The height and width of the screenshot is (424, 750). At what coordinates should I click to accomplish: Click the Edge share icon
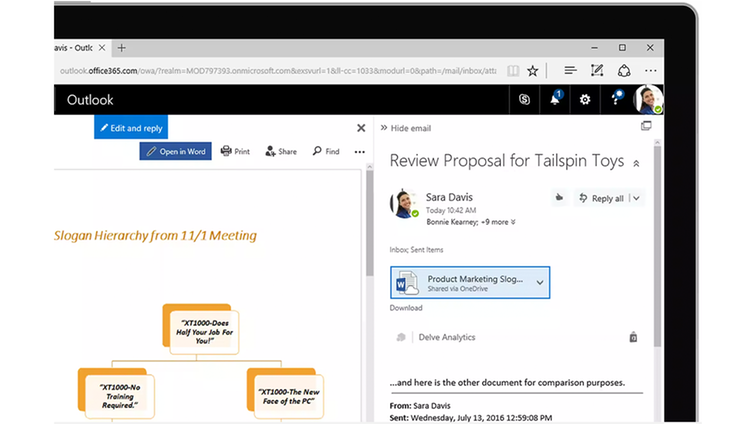[x=624, y=71]
